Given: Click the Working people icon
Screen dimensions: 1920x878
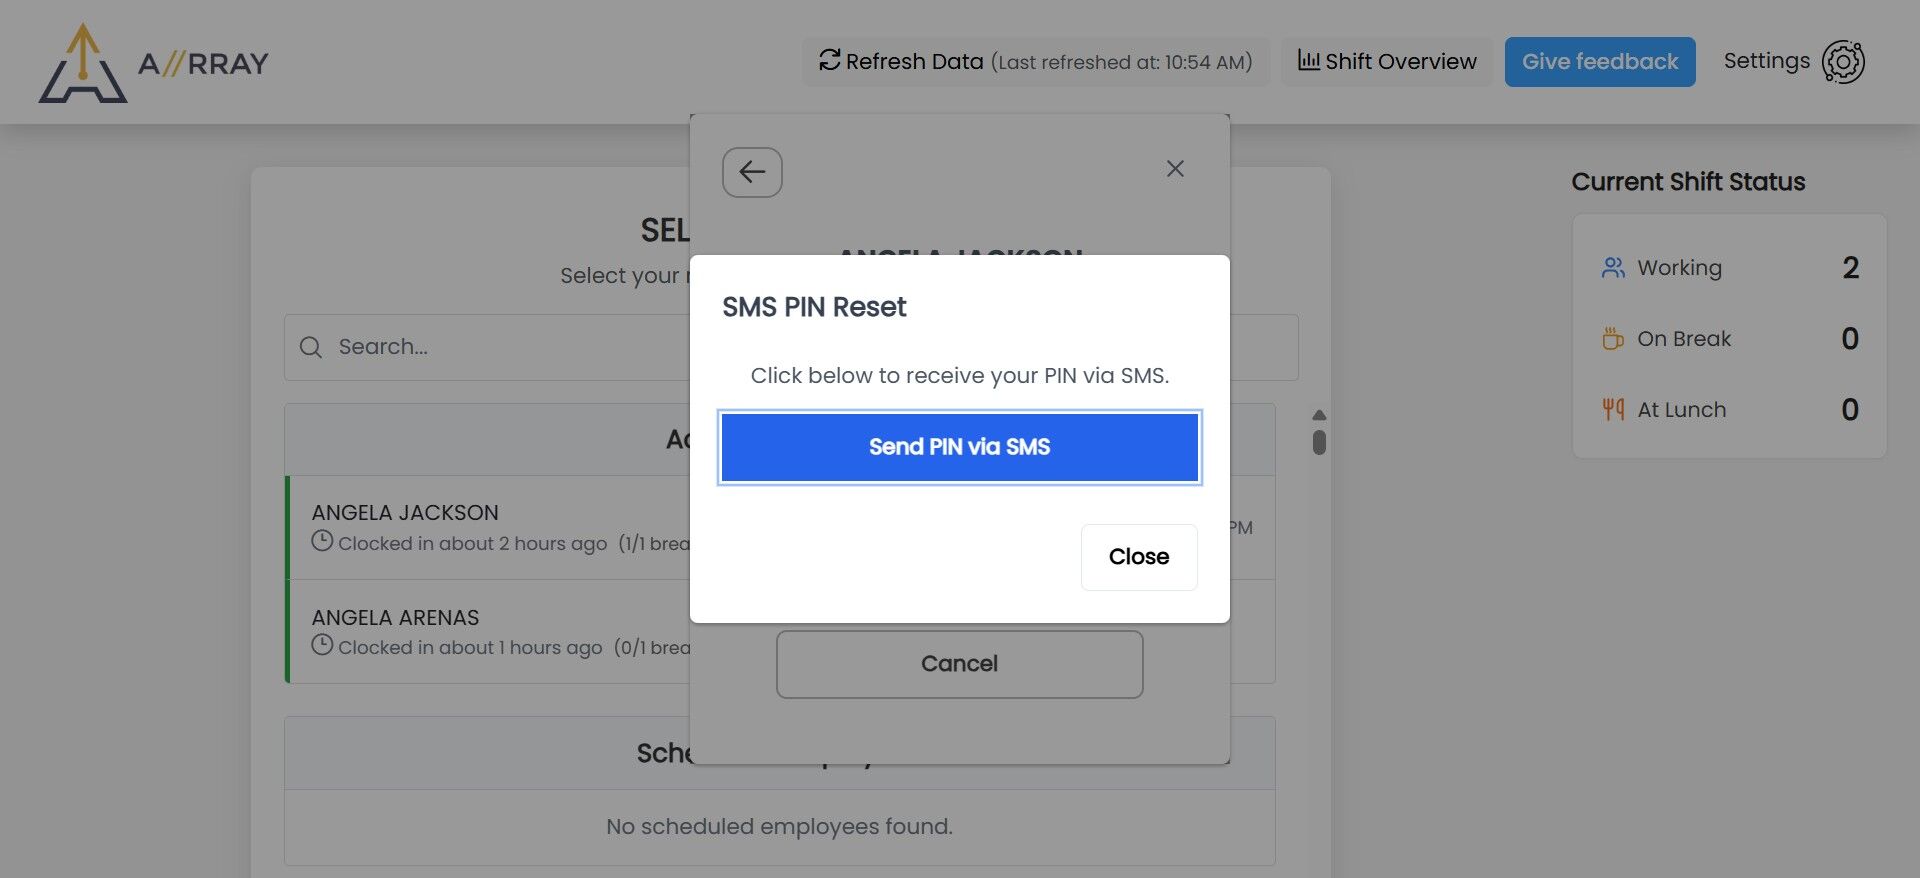Looking at the screenshot, I should 1613,268.
